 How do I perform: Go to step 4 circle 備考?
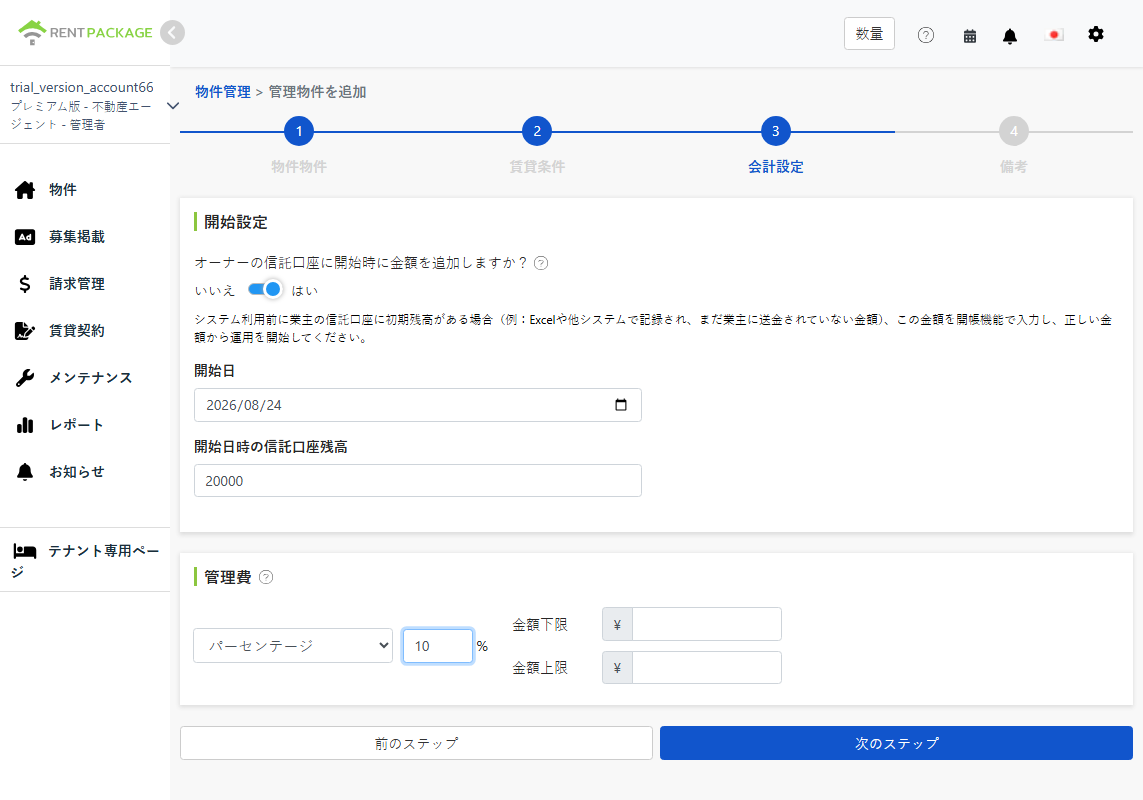coord(1013,131)
